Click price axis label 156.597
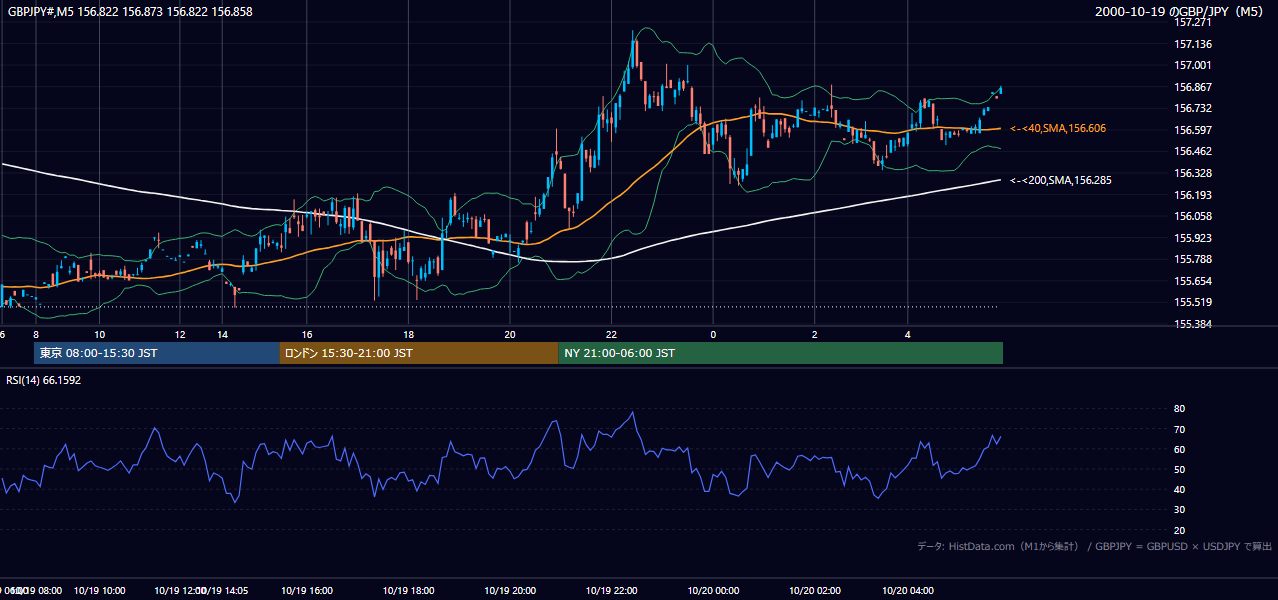 (1193, 130)
